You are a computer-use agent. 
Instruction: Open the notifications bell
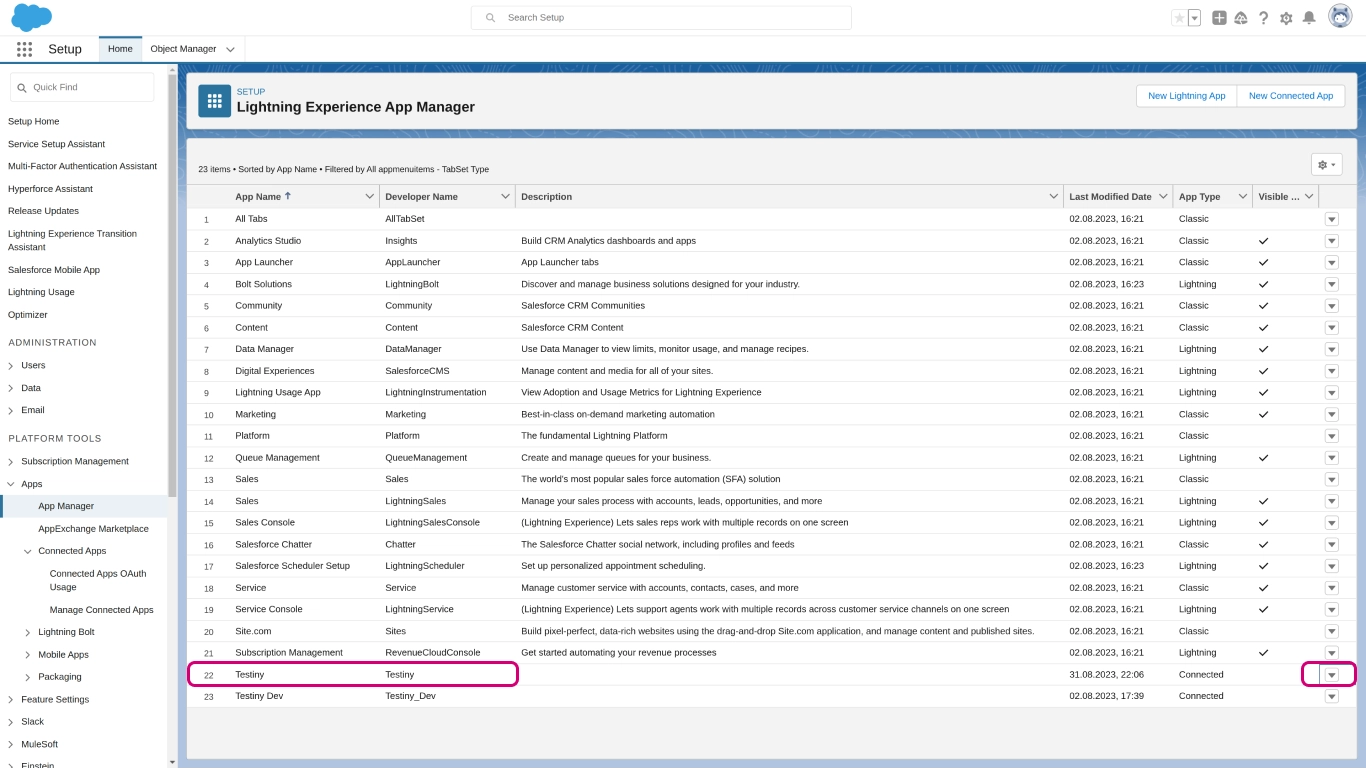click(x=1309, y=18)
